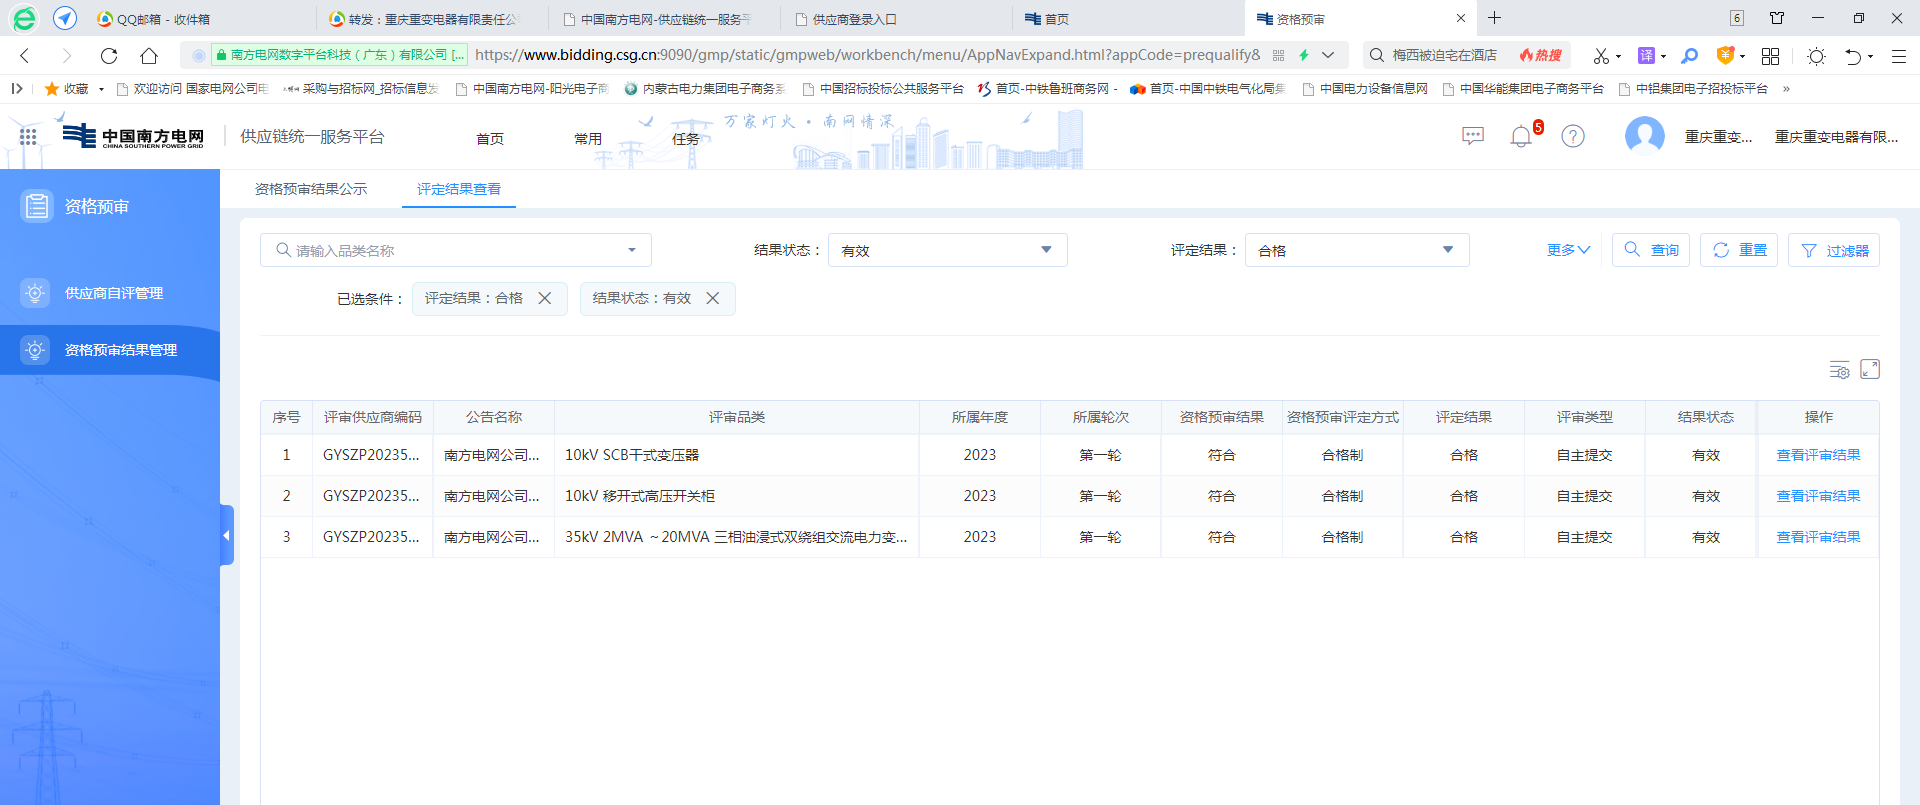Open the app grid launcher icon
Viewport: 1920px width, 805px height.
click(x=28, y=137)
